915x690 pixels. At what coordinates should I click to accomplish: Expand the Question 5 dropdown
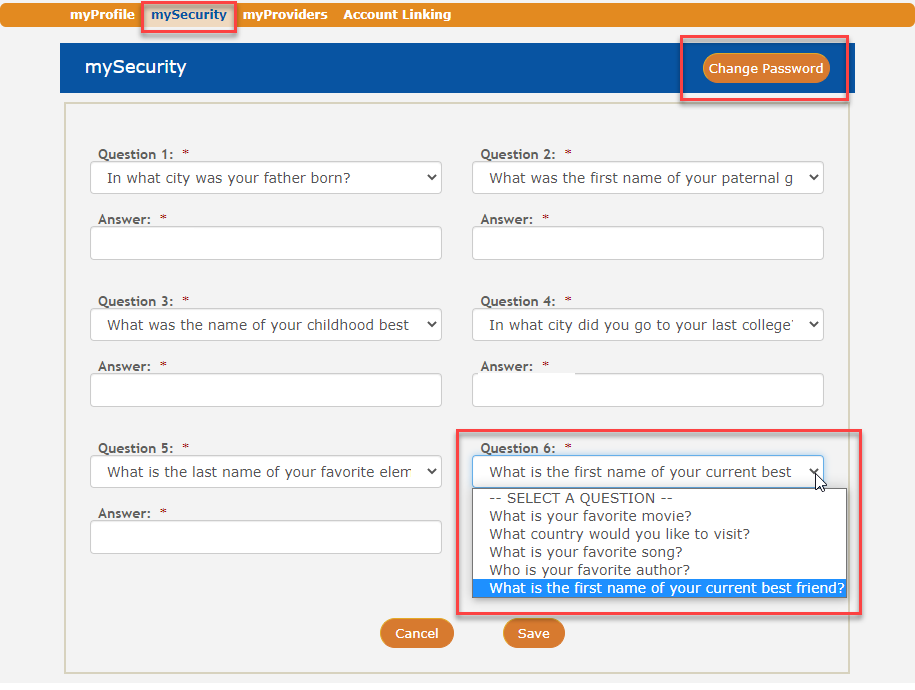pyautogui.click(x=266, y=472)
